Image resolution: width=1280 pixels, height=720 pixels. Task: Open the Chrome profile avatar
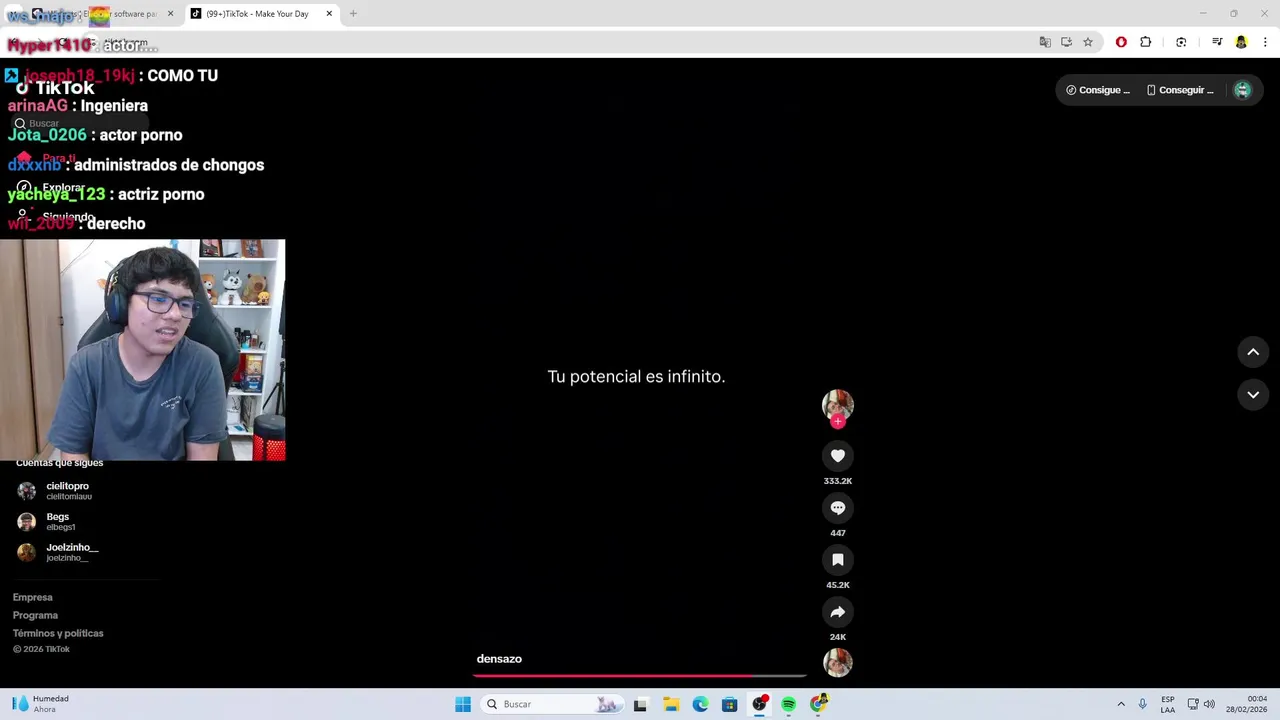pos(1241,42)
